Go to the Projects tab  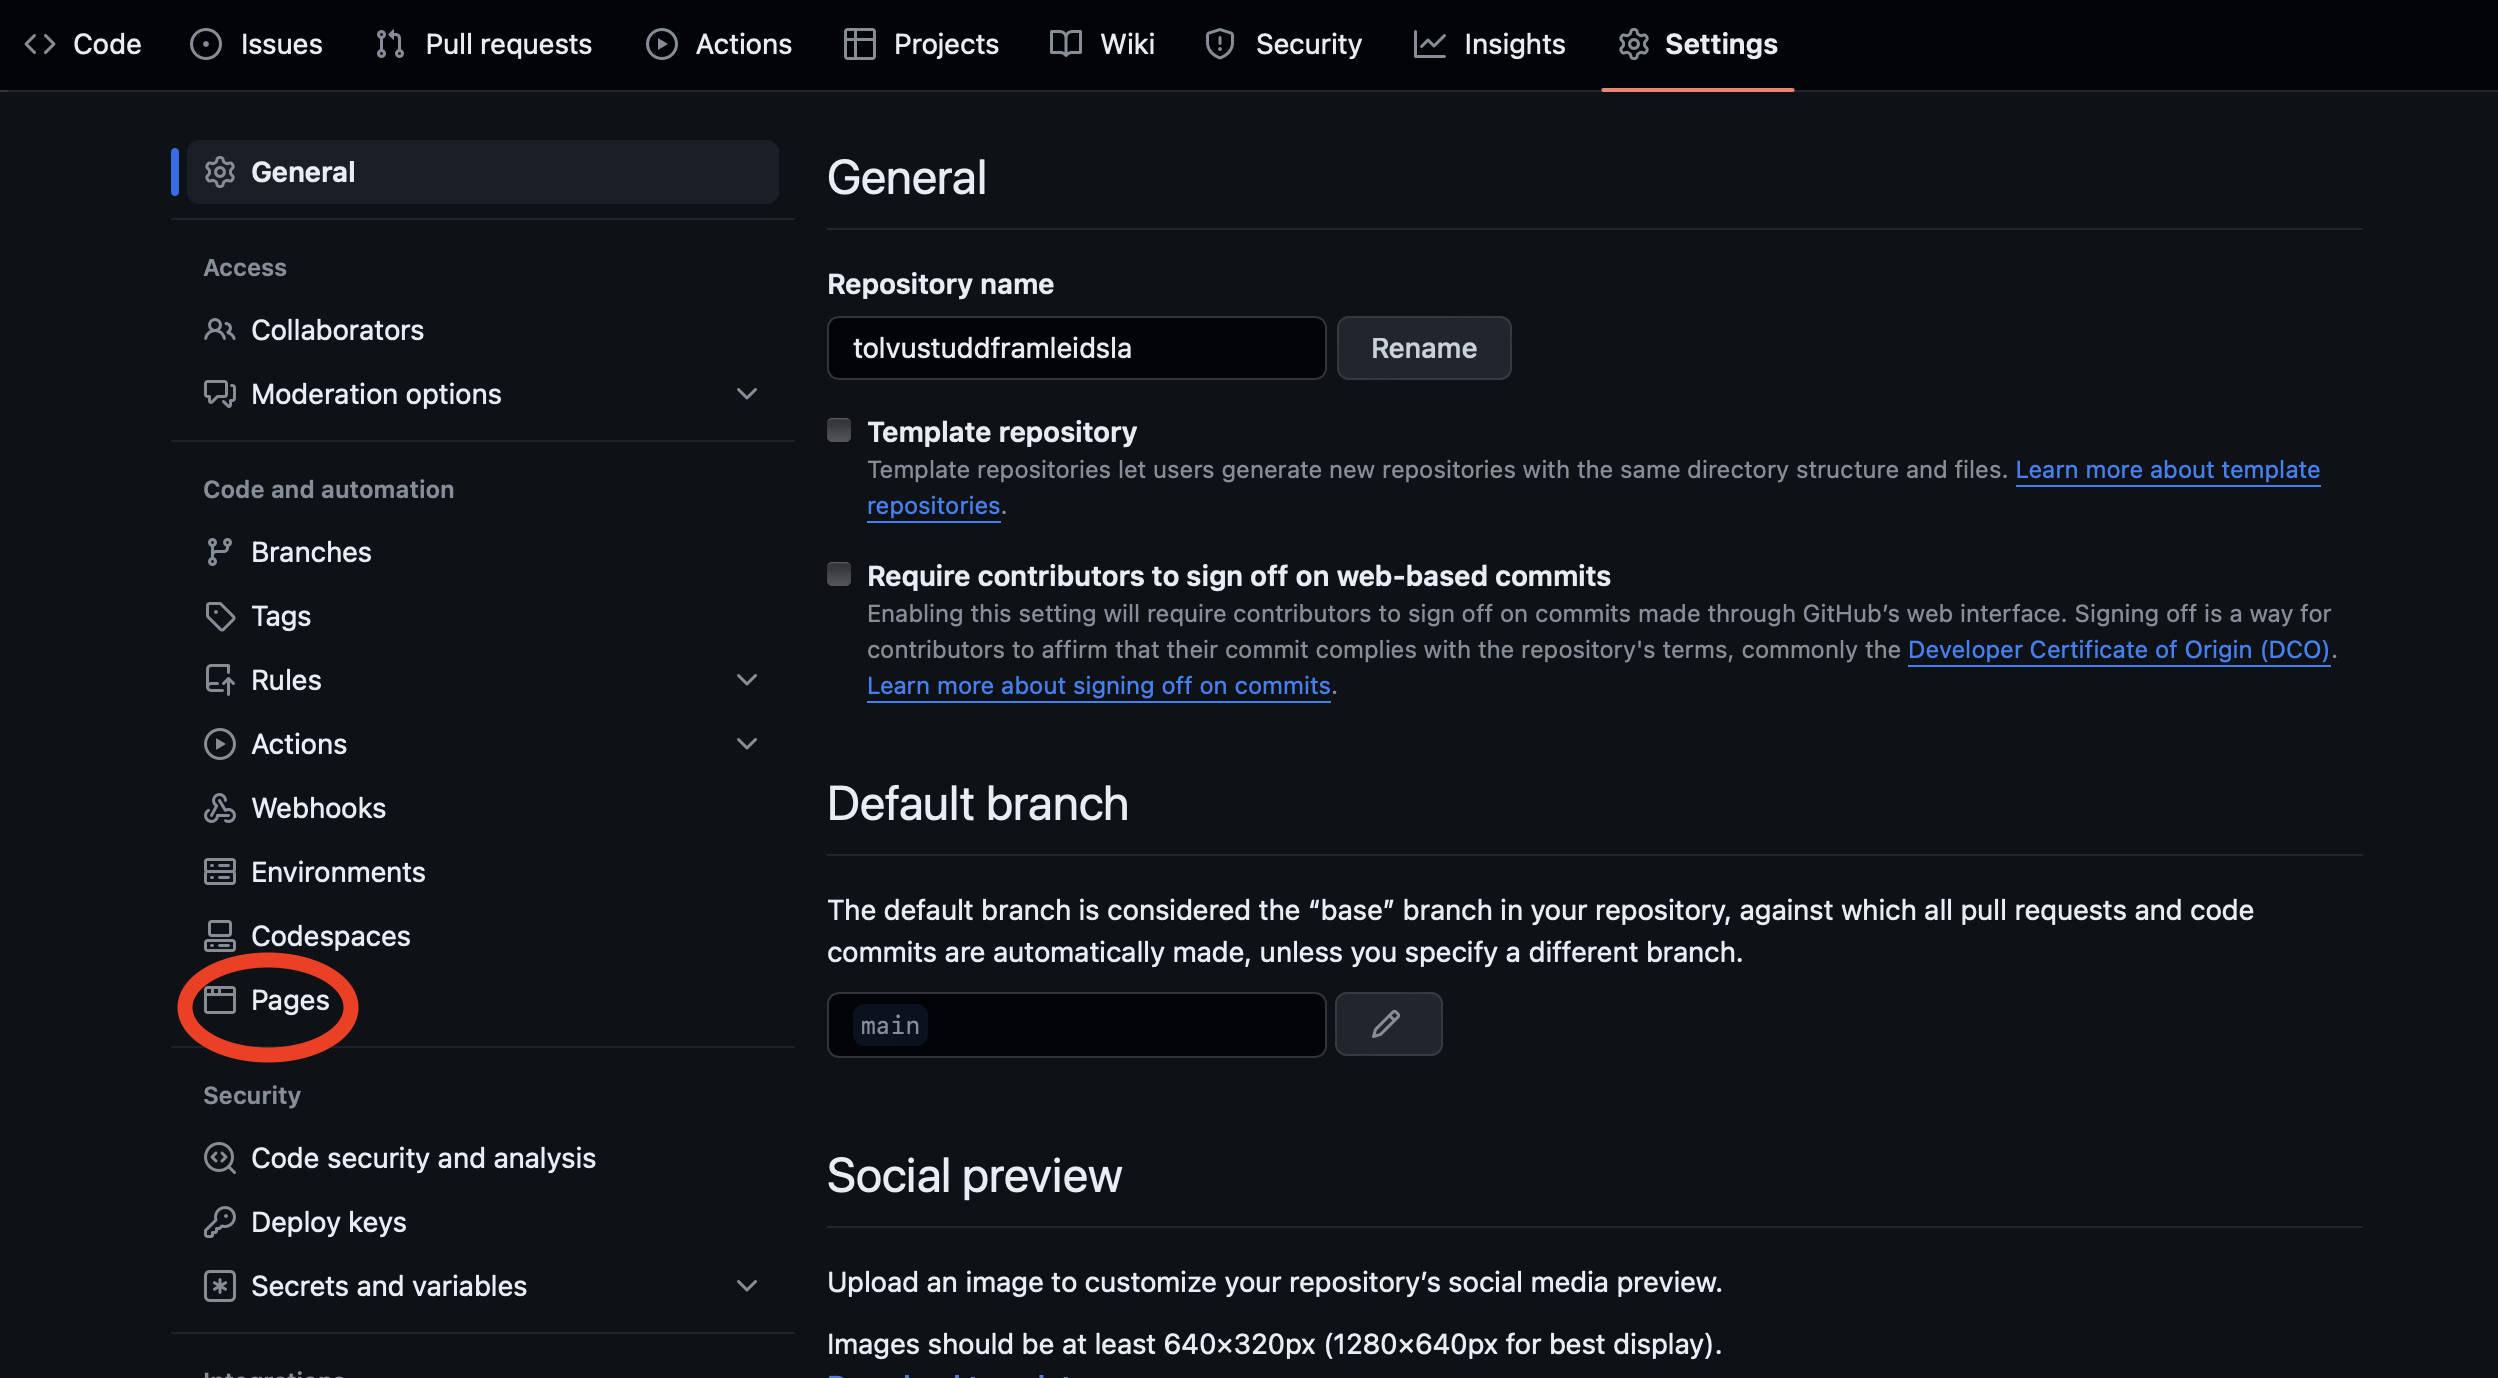coord(922,44)
